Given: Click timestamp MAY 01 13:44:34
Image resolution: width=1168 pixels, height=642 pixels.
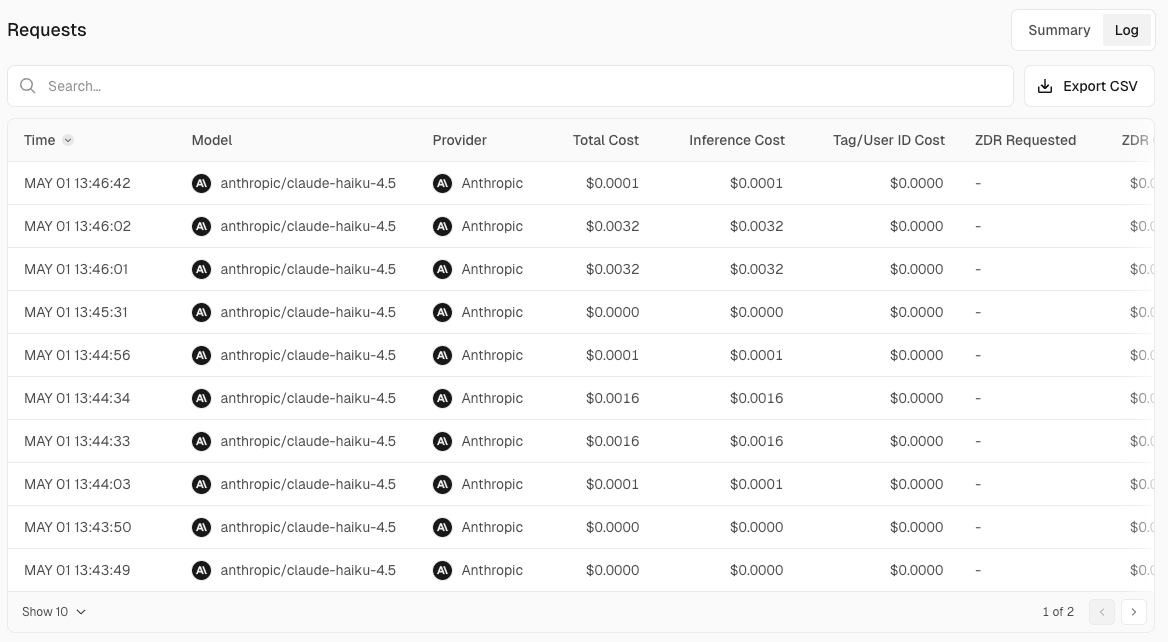Looking at the screenshot, I should pos(77,398).
